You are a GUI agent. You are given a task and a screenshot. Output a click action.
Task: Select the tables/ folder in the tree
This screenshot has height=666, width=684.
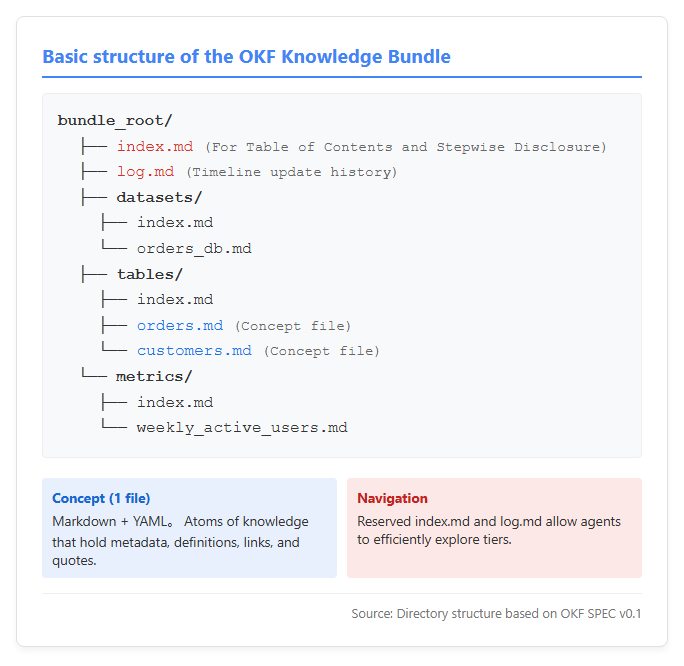pyautogui.click(x=150, y=274)
